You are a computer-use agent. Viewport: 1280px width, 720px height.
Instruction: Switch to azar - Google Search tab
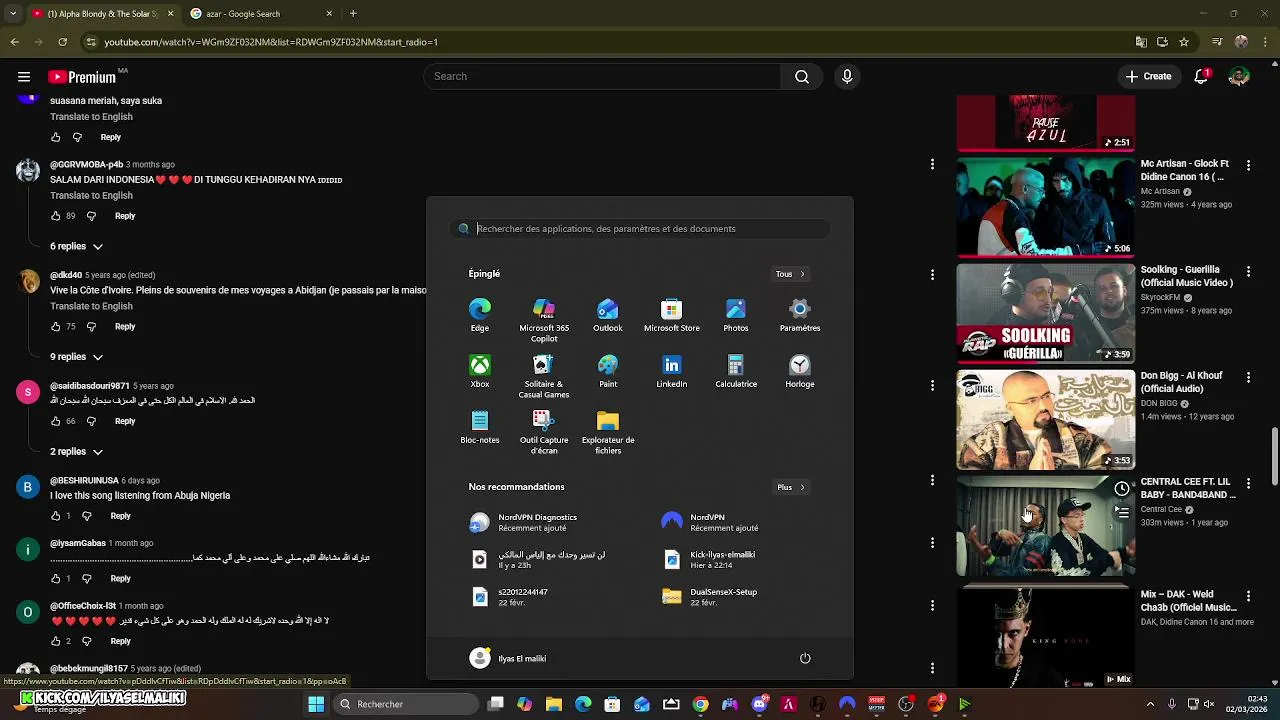click(x=263, y=14)
